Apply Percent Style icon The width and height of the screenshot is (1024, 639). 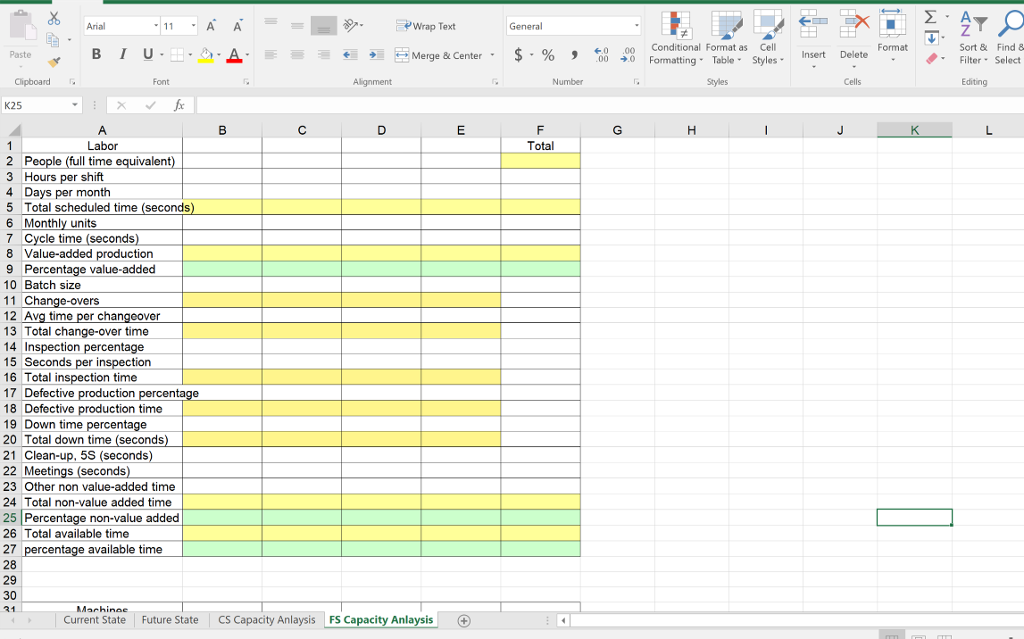click(548, 55)
